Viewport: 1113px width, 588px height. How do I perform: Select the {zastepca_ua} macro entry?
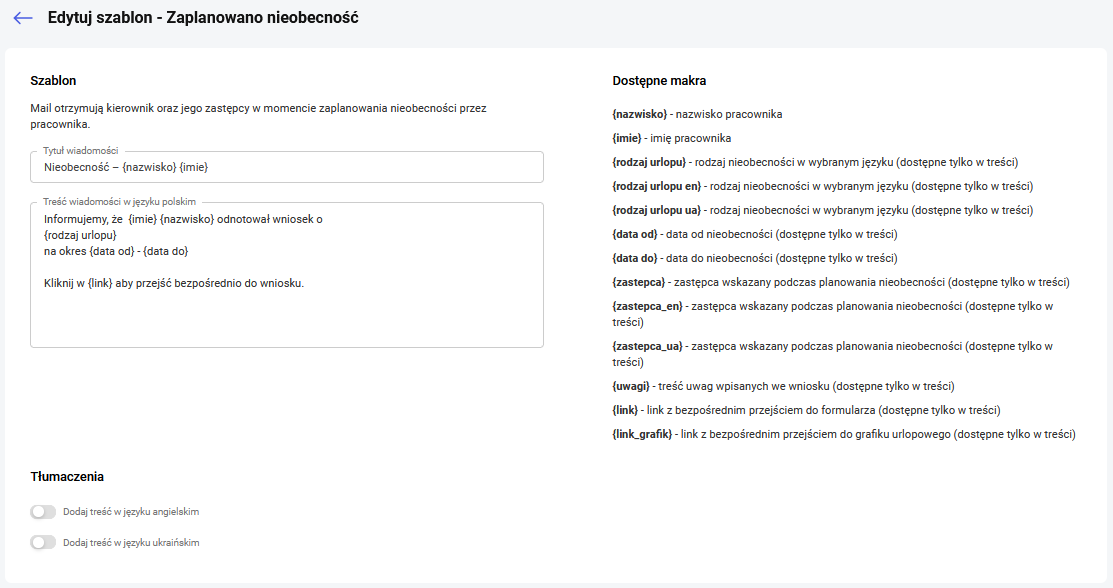(647, 347)
